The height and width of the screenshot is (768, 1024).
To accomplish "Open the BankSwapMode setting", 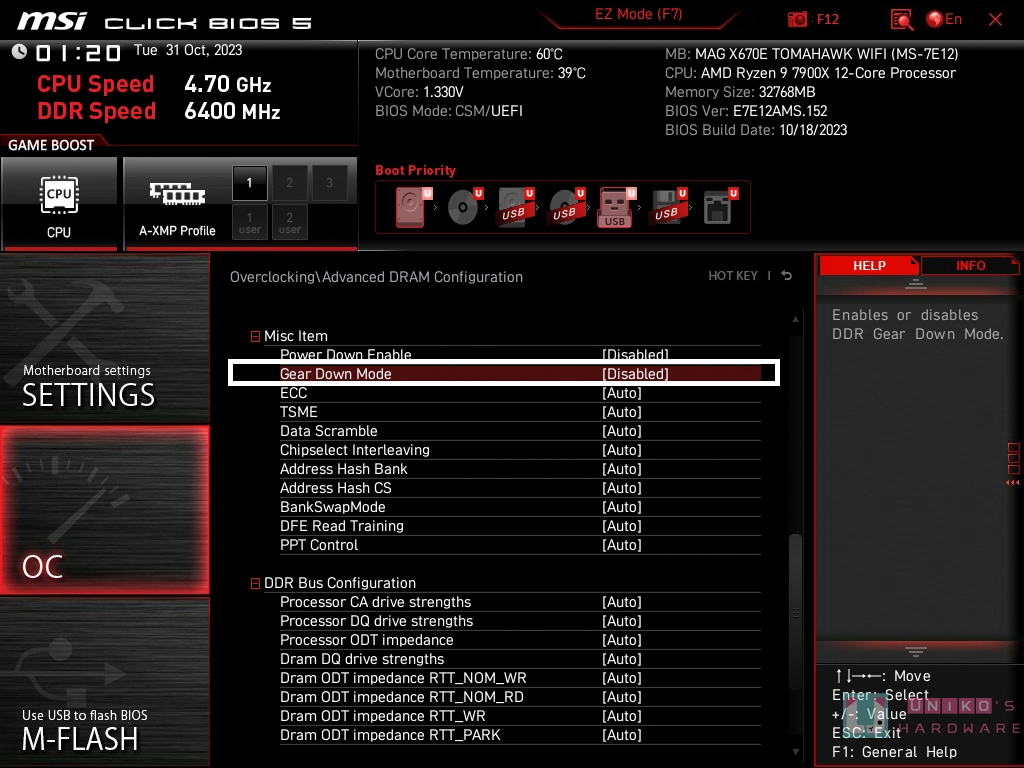I will click(x=520, y=506).
